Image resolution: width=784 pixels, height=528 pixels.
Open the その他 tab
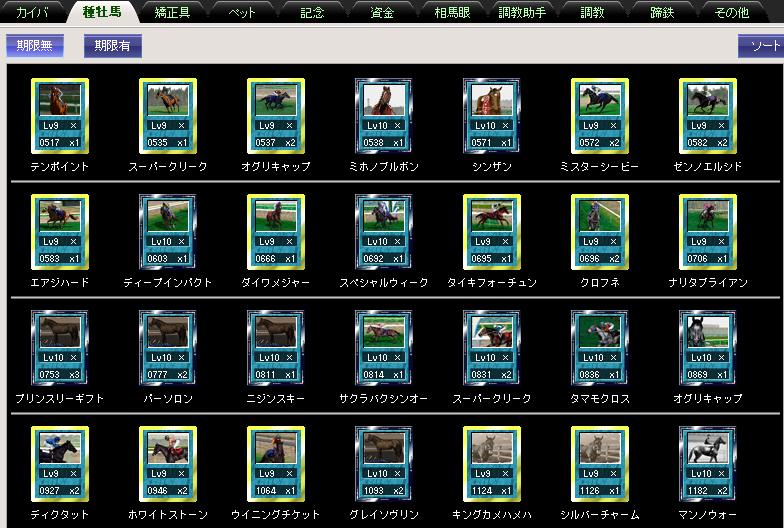point(732,12)
